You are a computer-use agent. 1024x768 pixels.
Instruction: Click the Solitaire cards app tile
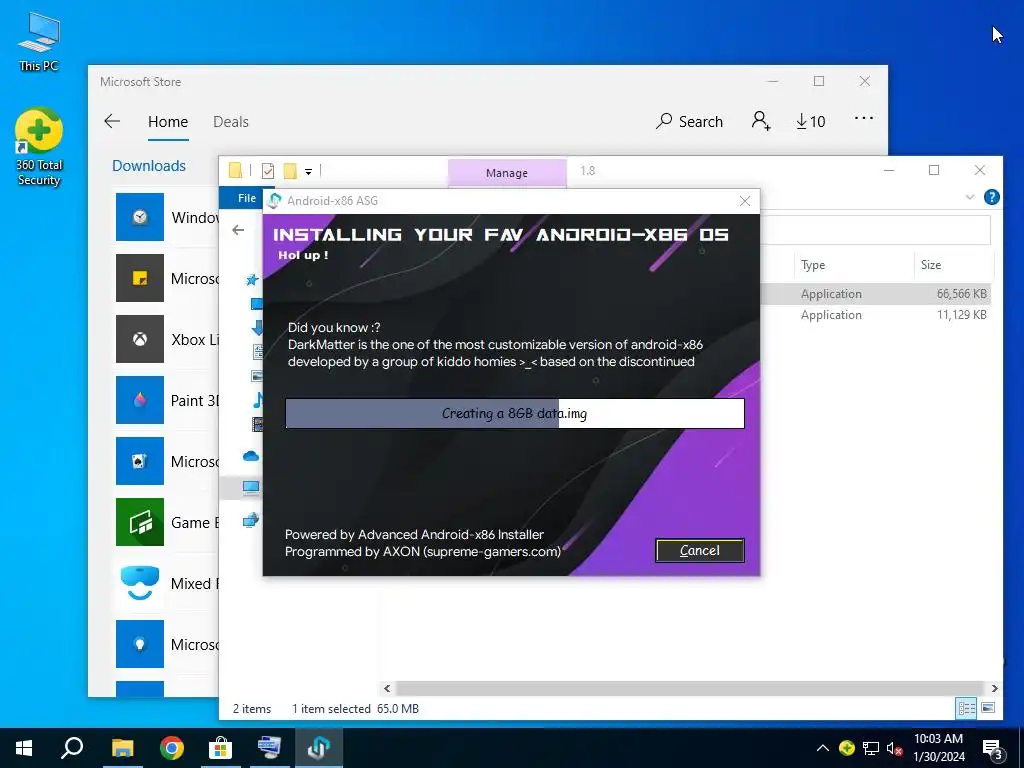coord(140,461)
